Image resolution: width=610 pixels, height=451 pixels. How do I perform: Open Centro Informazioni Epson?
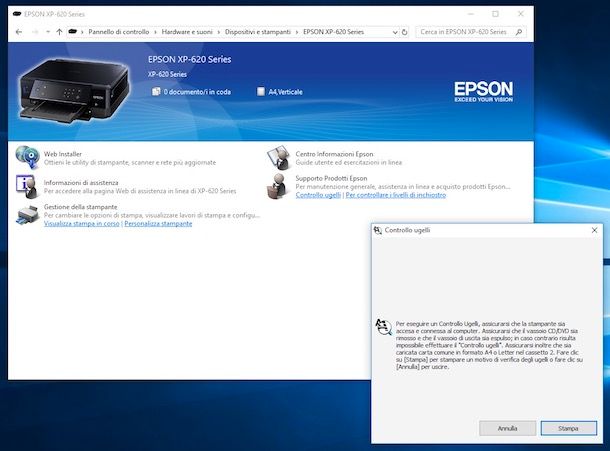[334, 154]
